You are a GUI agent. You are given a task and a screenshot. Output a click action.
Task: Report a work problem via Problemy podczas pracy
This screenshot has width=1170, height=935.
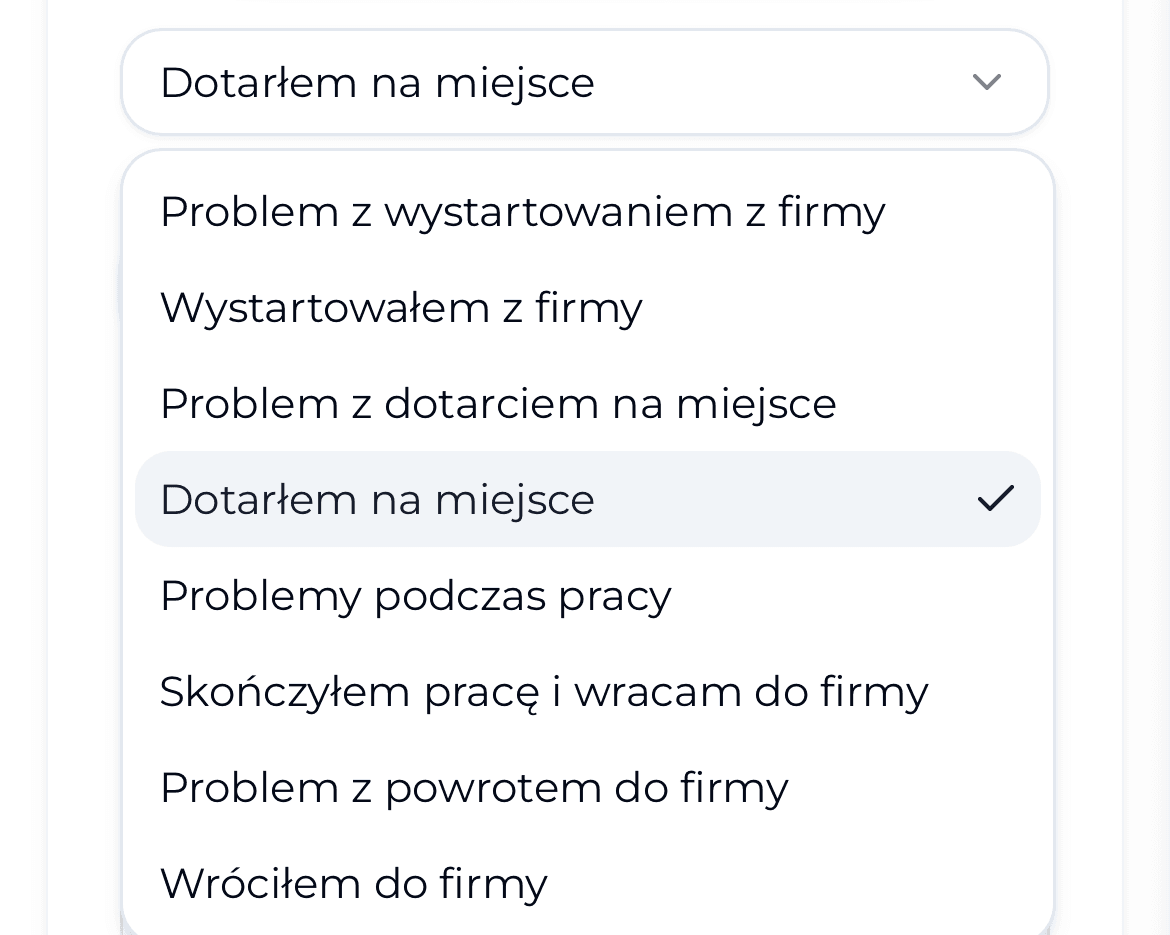tap(416, 595)
